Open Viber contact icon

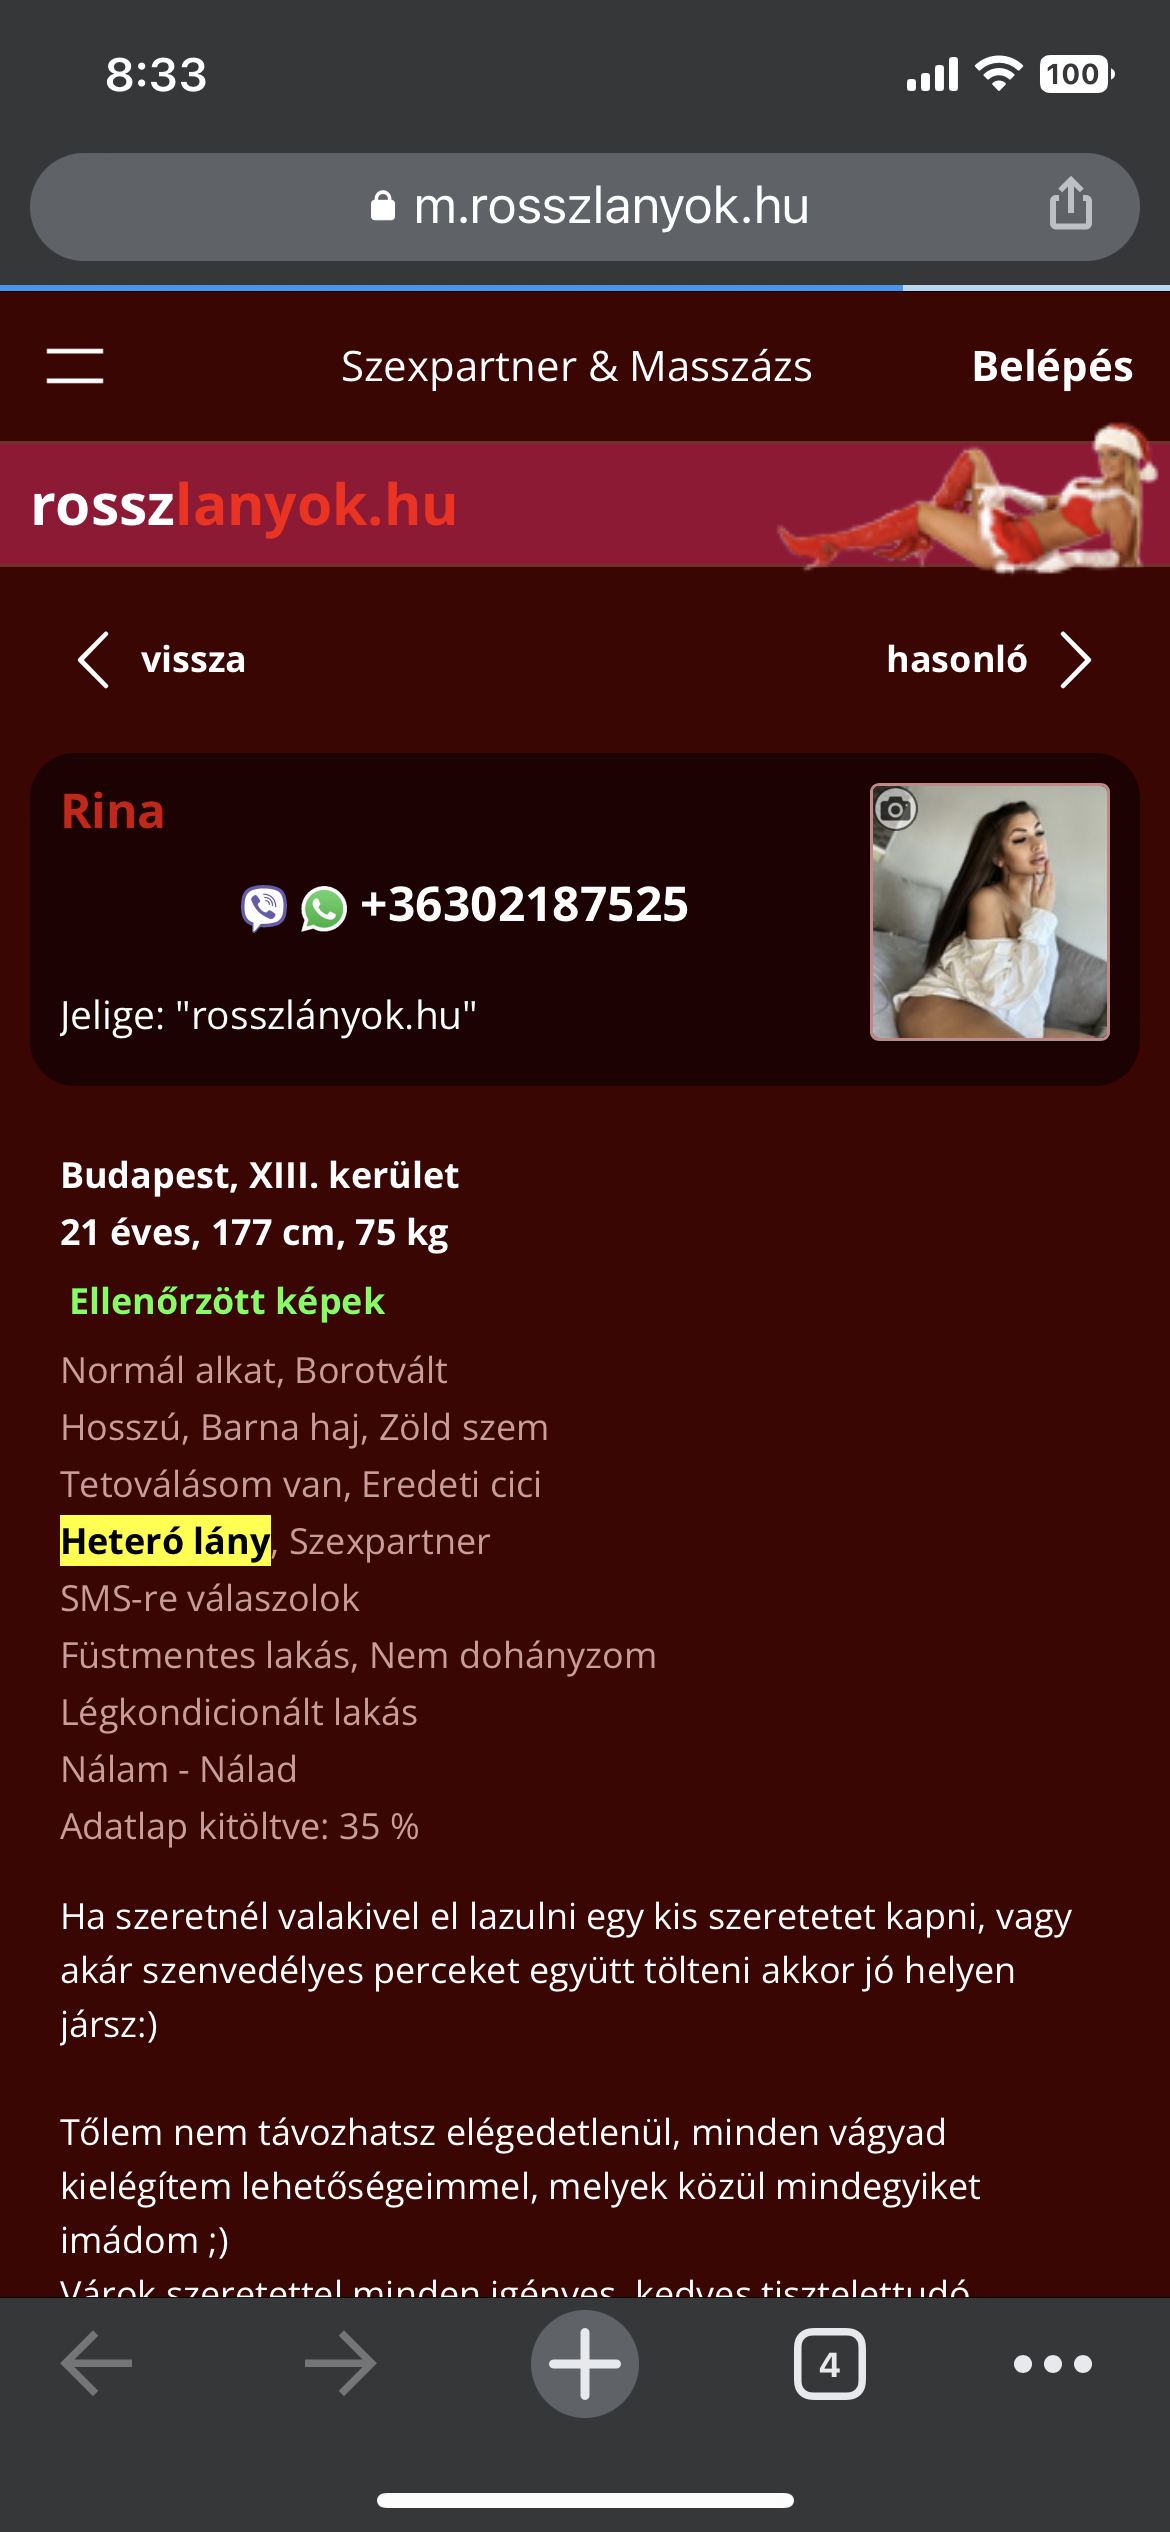264,908
